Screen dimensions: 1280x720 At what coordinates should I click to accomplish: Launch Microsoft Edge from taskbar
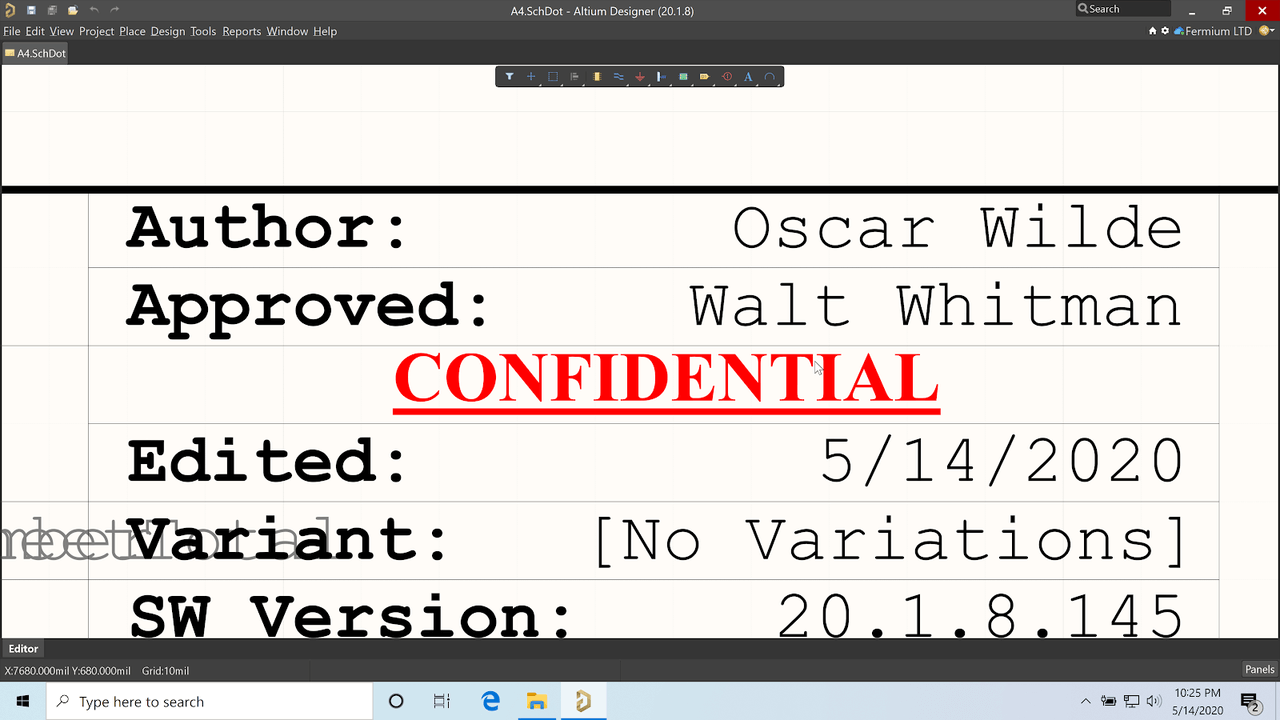490,701
